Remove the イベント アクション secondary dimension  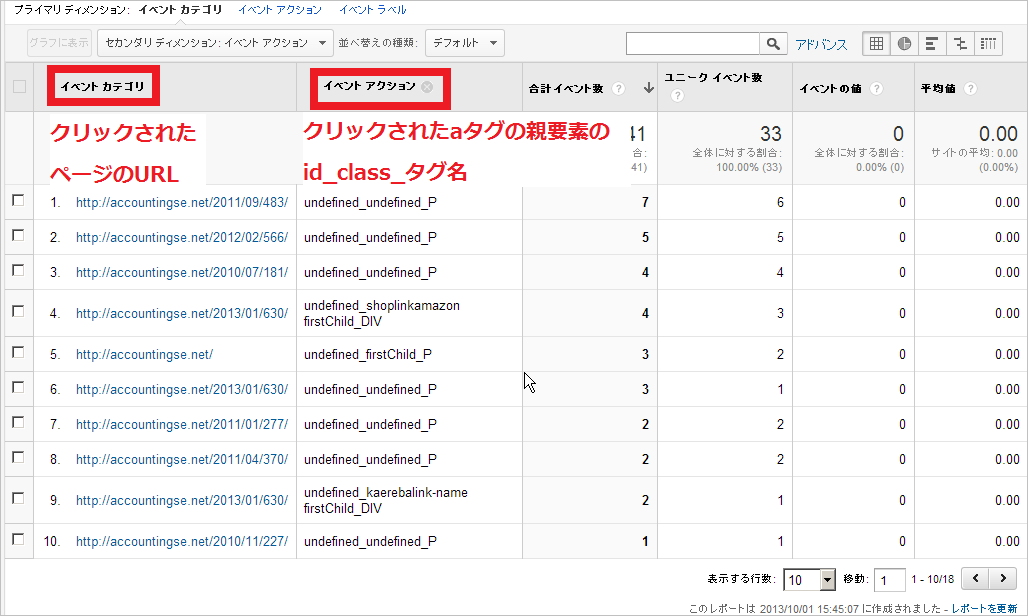pos(427,87)
